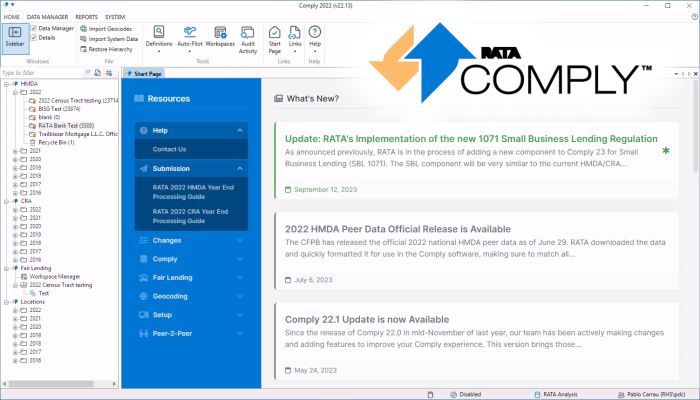Open Recycle Bin (1) in HMDA tree

tap(52, 142)
